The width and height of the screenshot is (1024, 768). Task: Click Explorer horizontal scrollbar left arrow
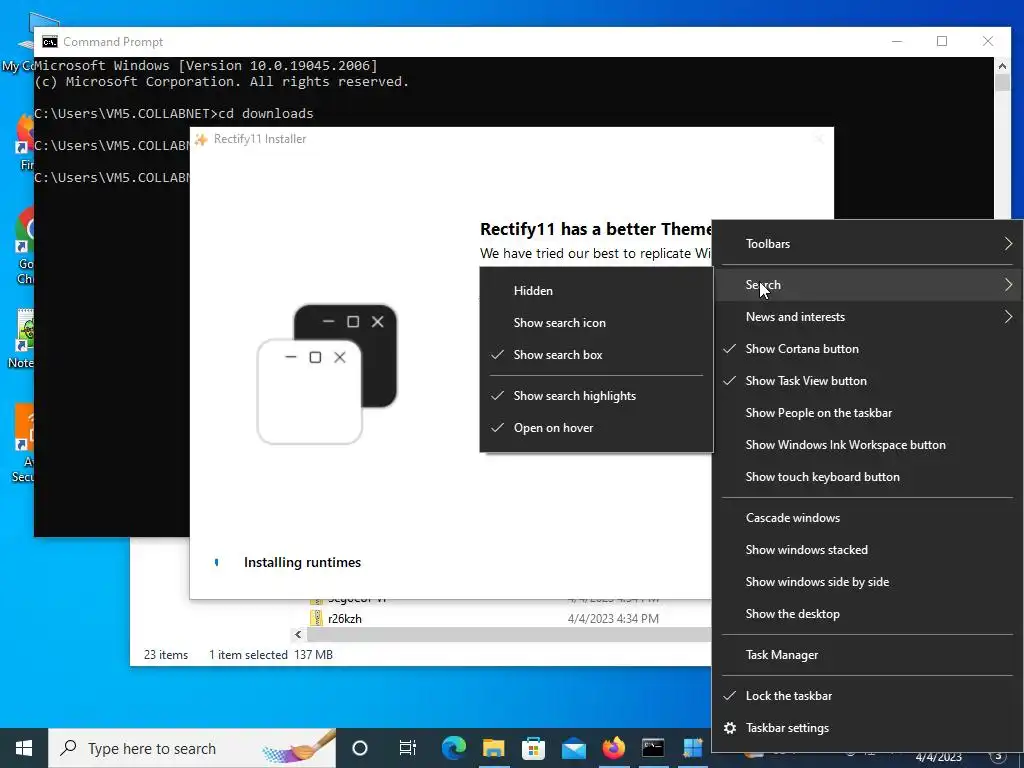[x=298, y=634]
